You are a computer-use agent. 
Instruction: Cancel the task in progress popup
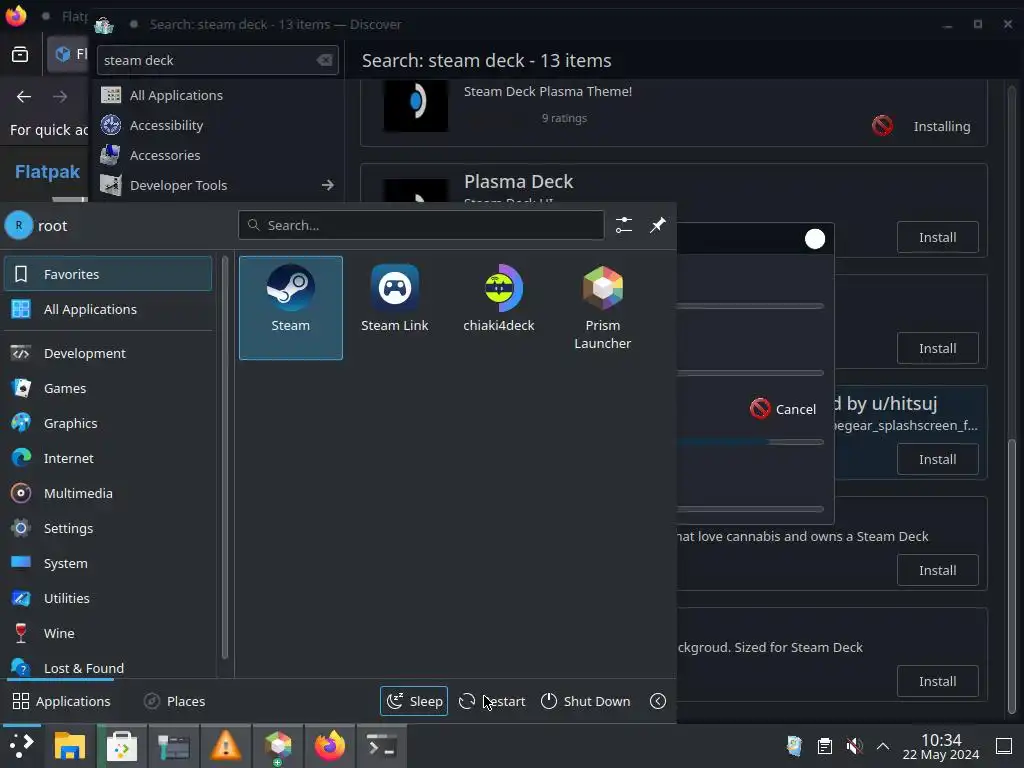tap(783, 409)
